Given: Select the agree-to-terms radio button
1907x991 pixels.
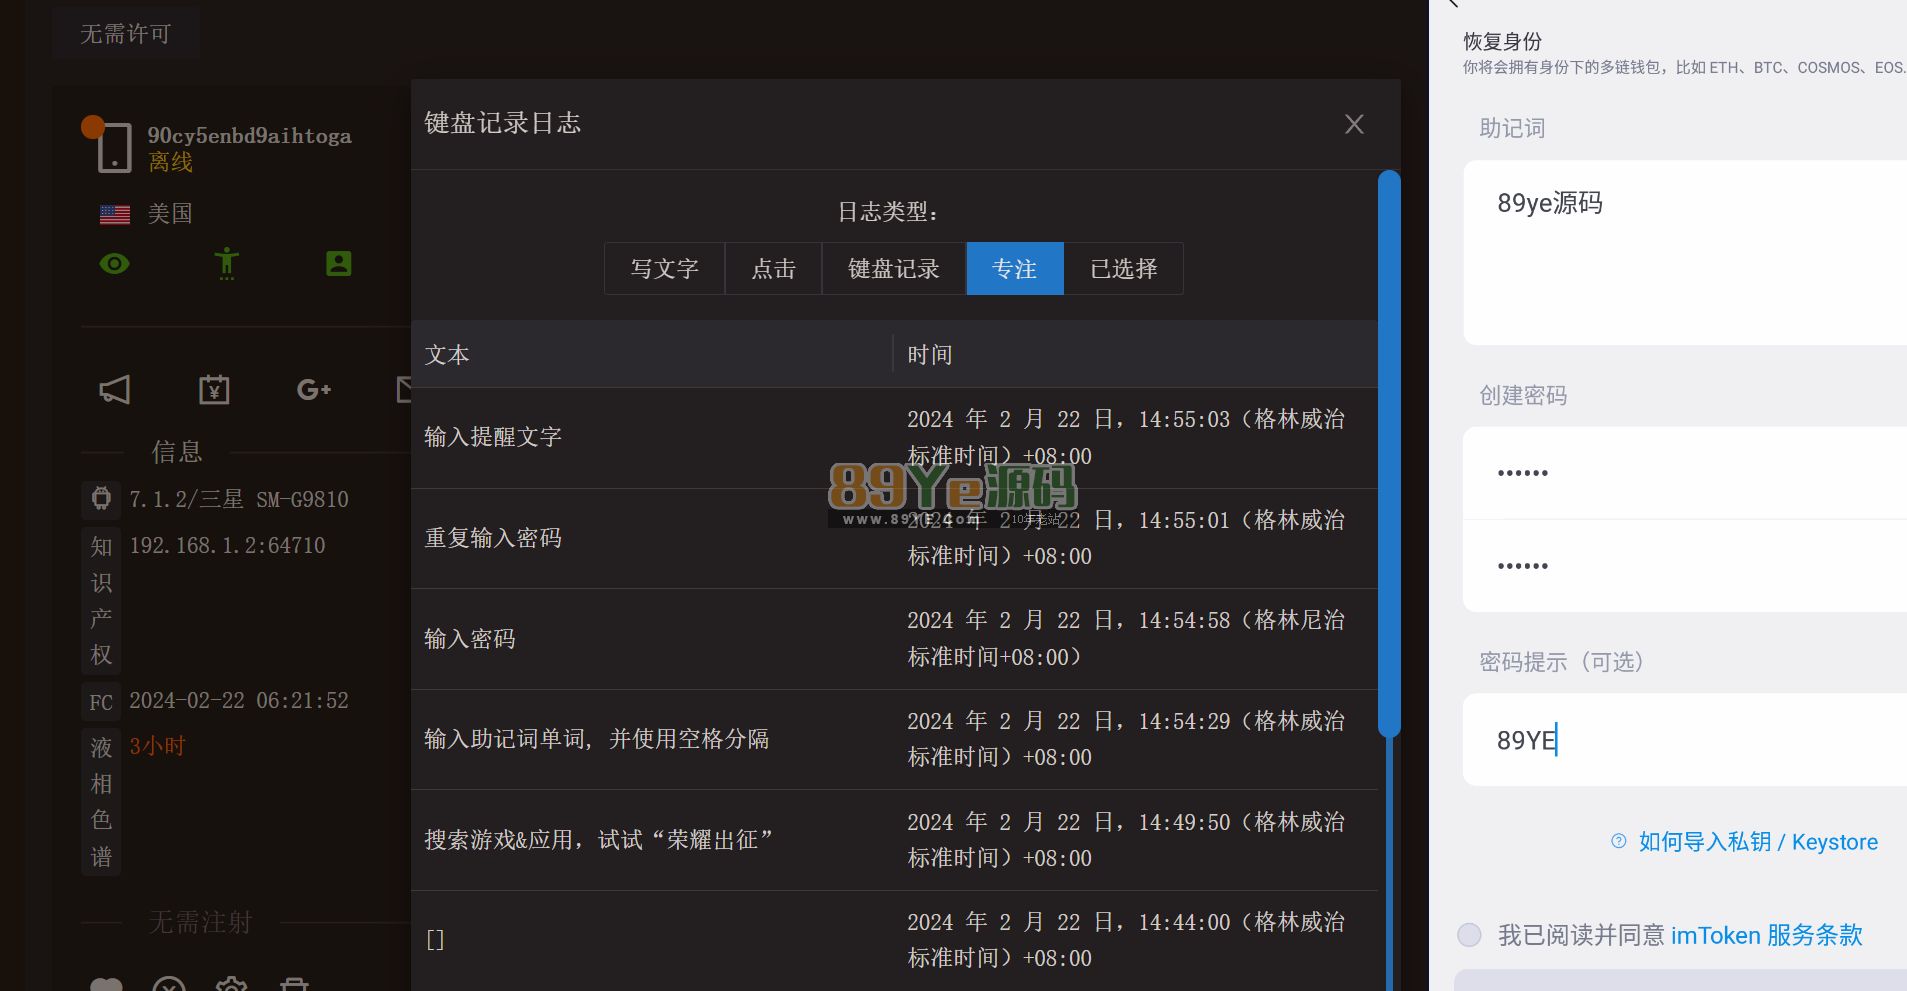Looking at the screenshot, I should click(x=1469, y=935).
